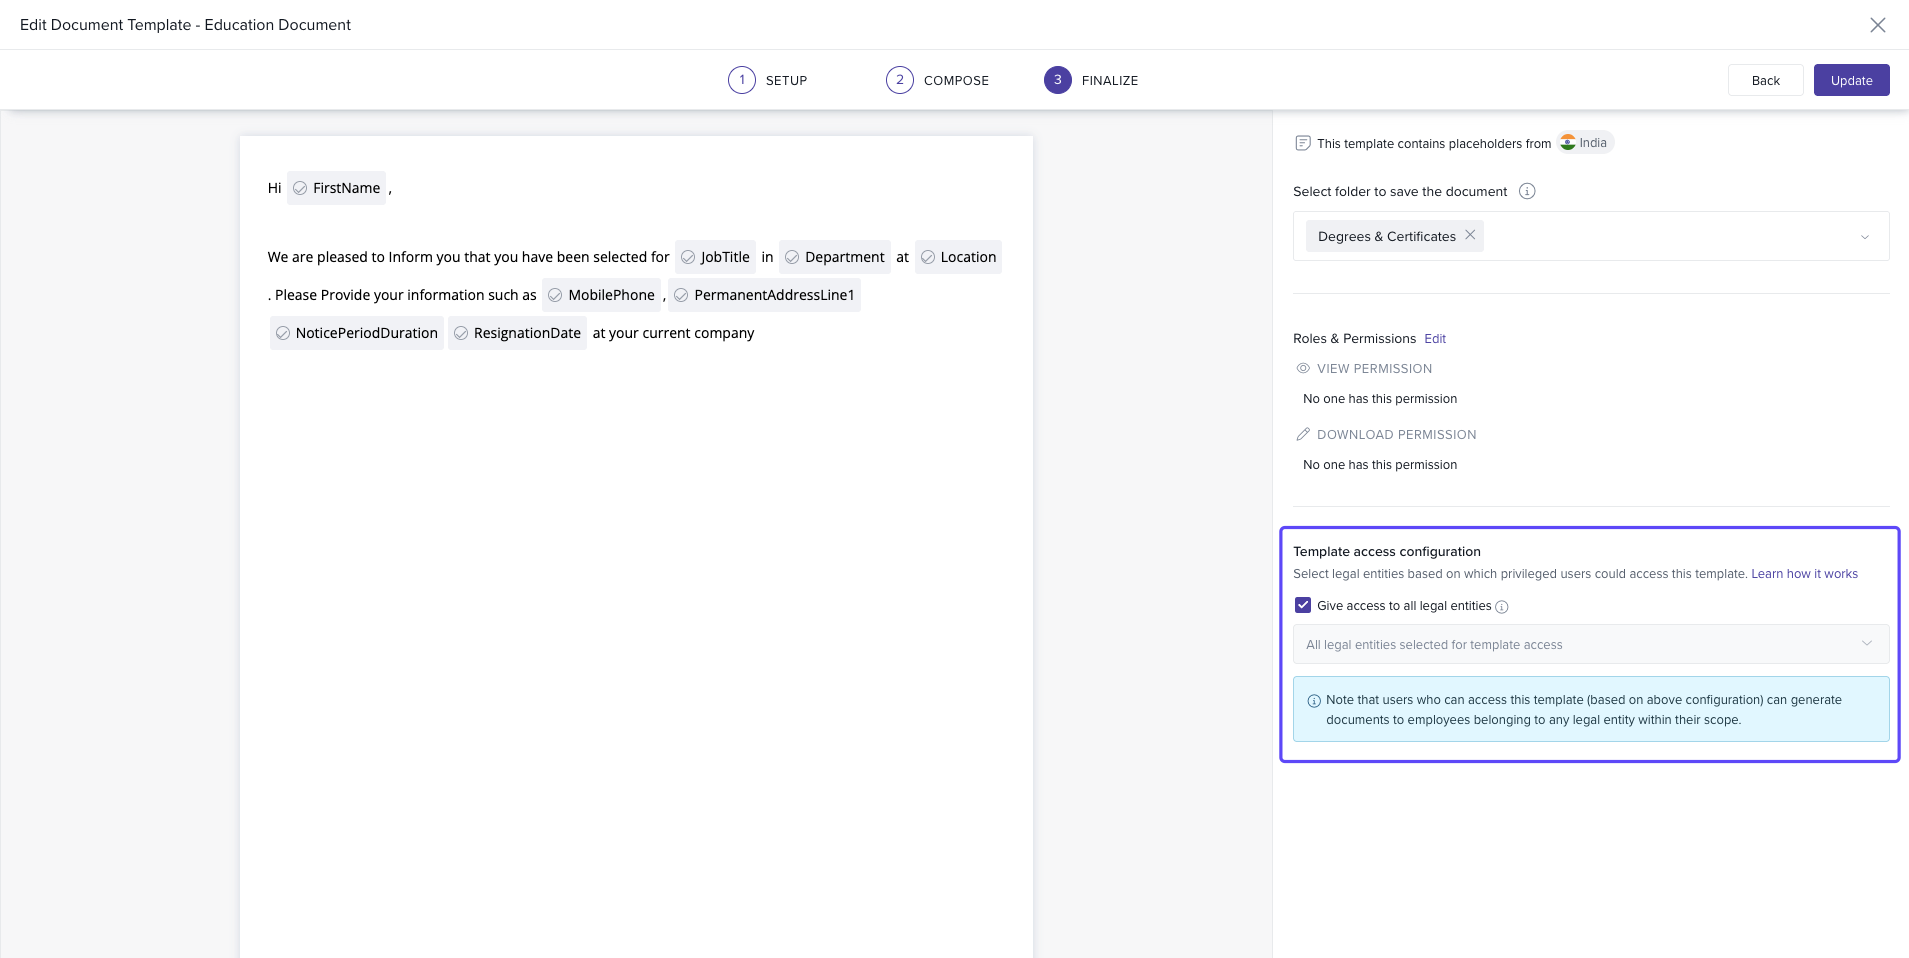Uncheck Give access to all legal entities
This screenshot has height=958, width=1909.
coord(1303,605)
